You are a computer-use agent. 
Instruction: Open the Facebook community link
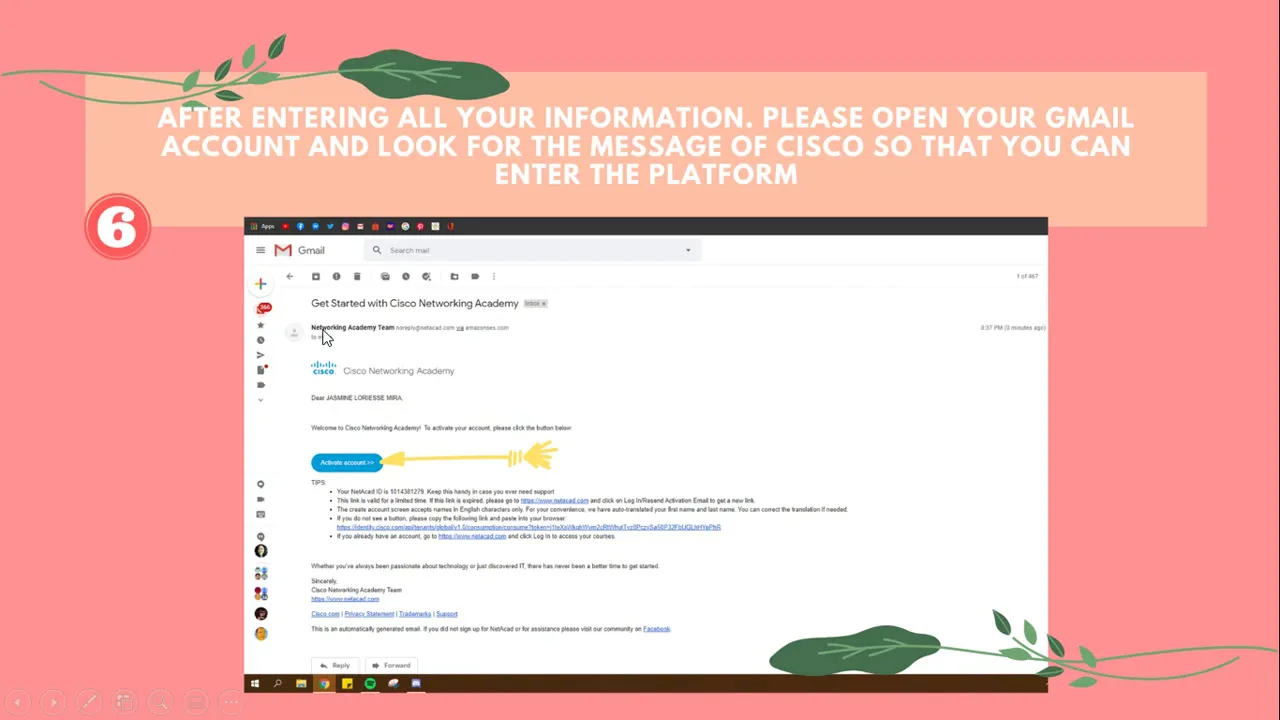coord(656,629)
